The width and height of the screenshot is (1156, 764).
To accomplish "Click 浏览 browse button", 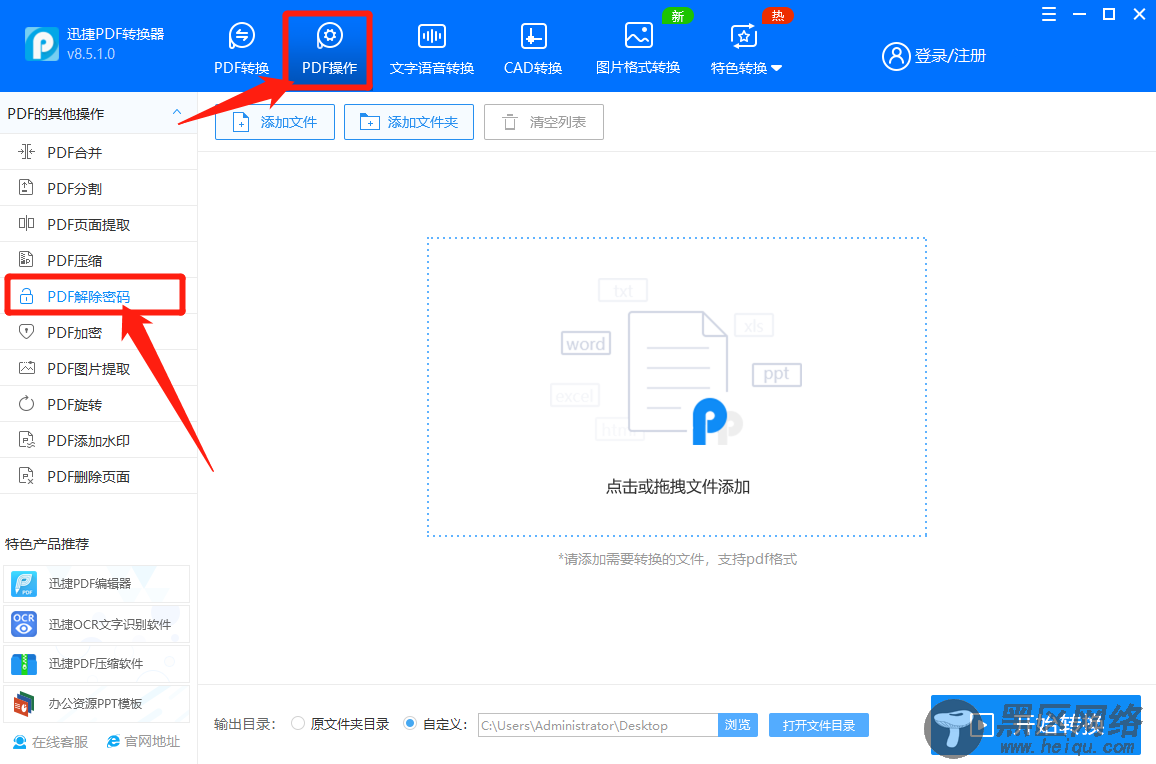I will (738, 725).
